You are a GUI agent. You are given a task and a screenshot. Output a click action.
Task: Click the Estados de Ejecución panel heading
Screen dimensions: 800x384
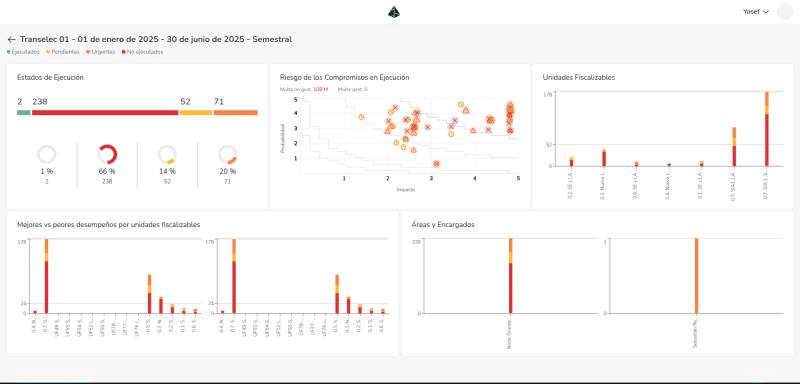(x=50, y=78)
